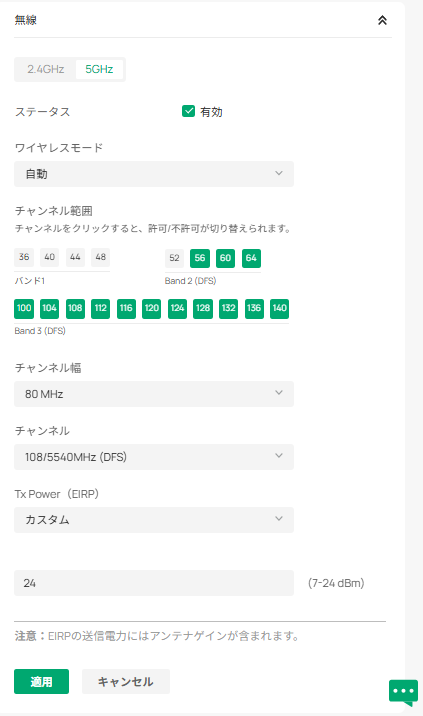Disable channel 56 in Band 2
Image resolution: width=423 pixels, height=716 pixels.
click(x=200, y=258)
